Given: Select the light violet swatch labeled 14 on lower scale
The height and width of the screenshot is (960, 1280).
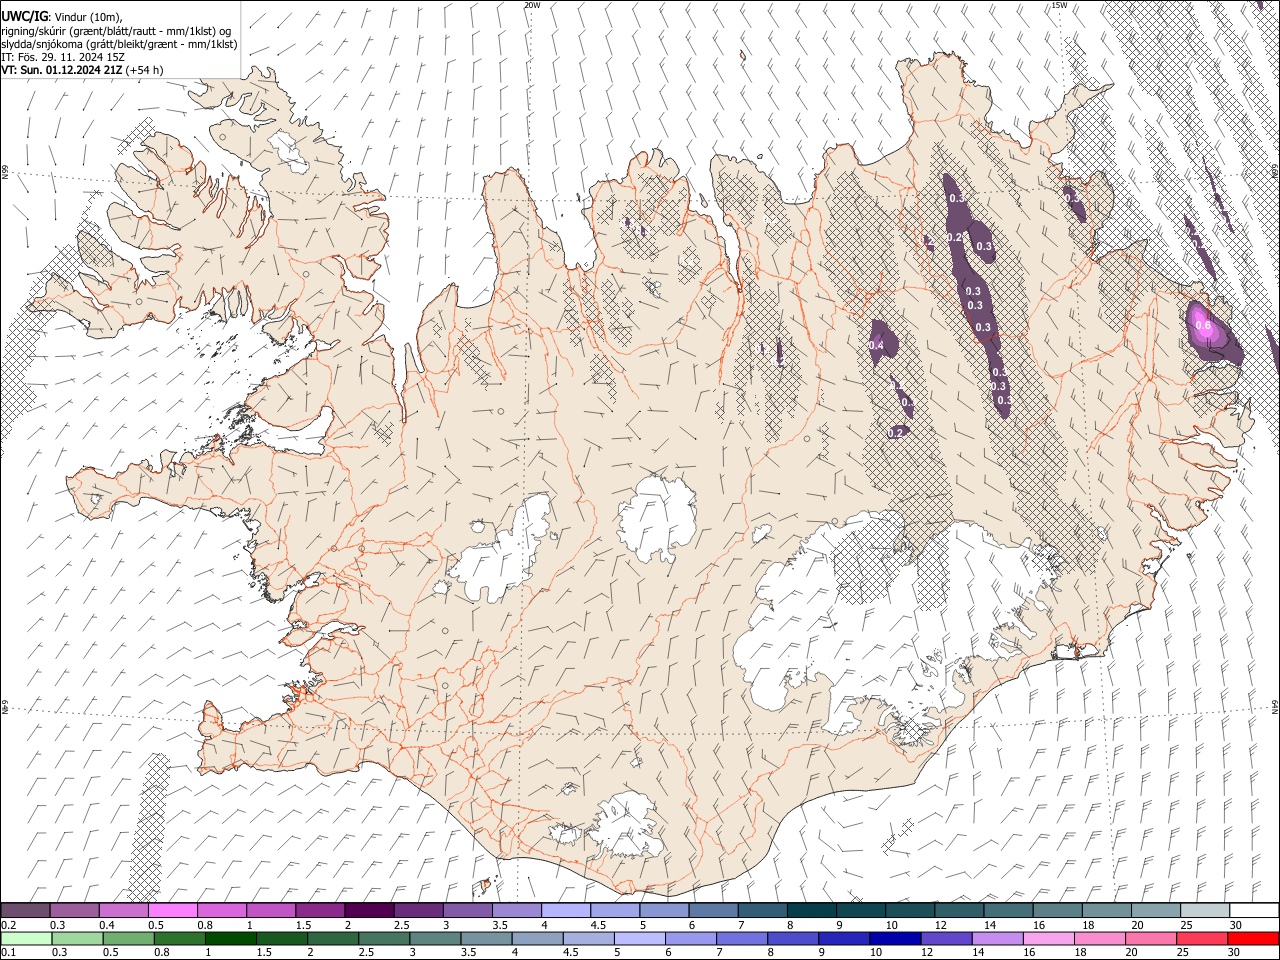Looking at the screenshot, I should (997, 938).
